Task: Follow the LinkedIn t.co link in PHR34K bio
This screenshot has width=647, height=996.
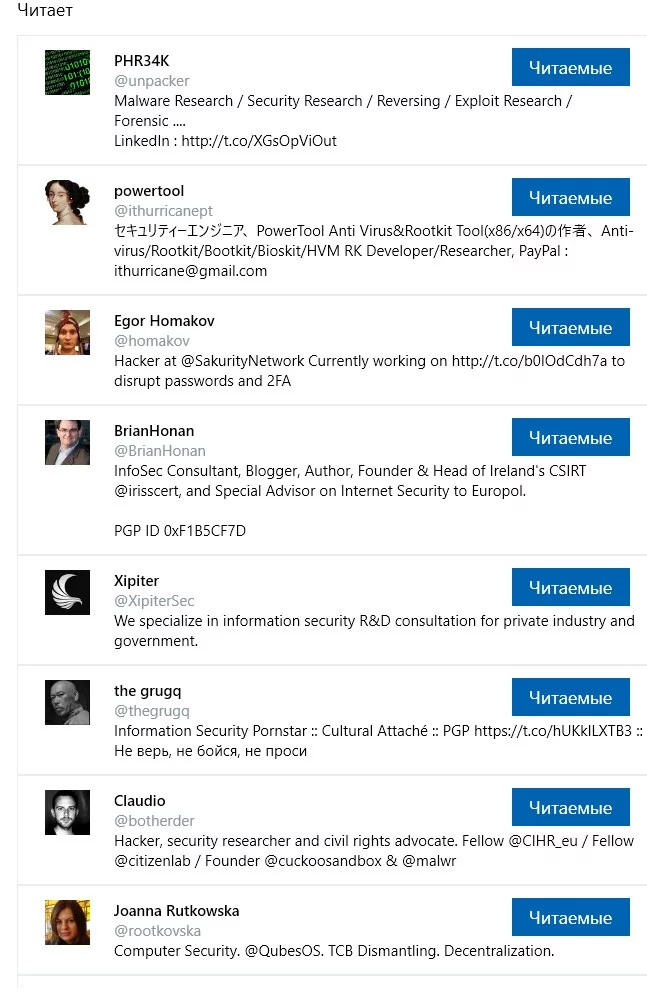Action: pyautogui.click(x=259, y=141)
